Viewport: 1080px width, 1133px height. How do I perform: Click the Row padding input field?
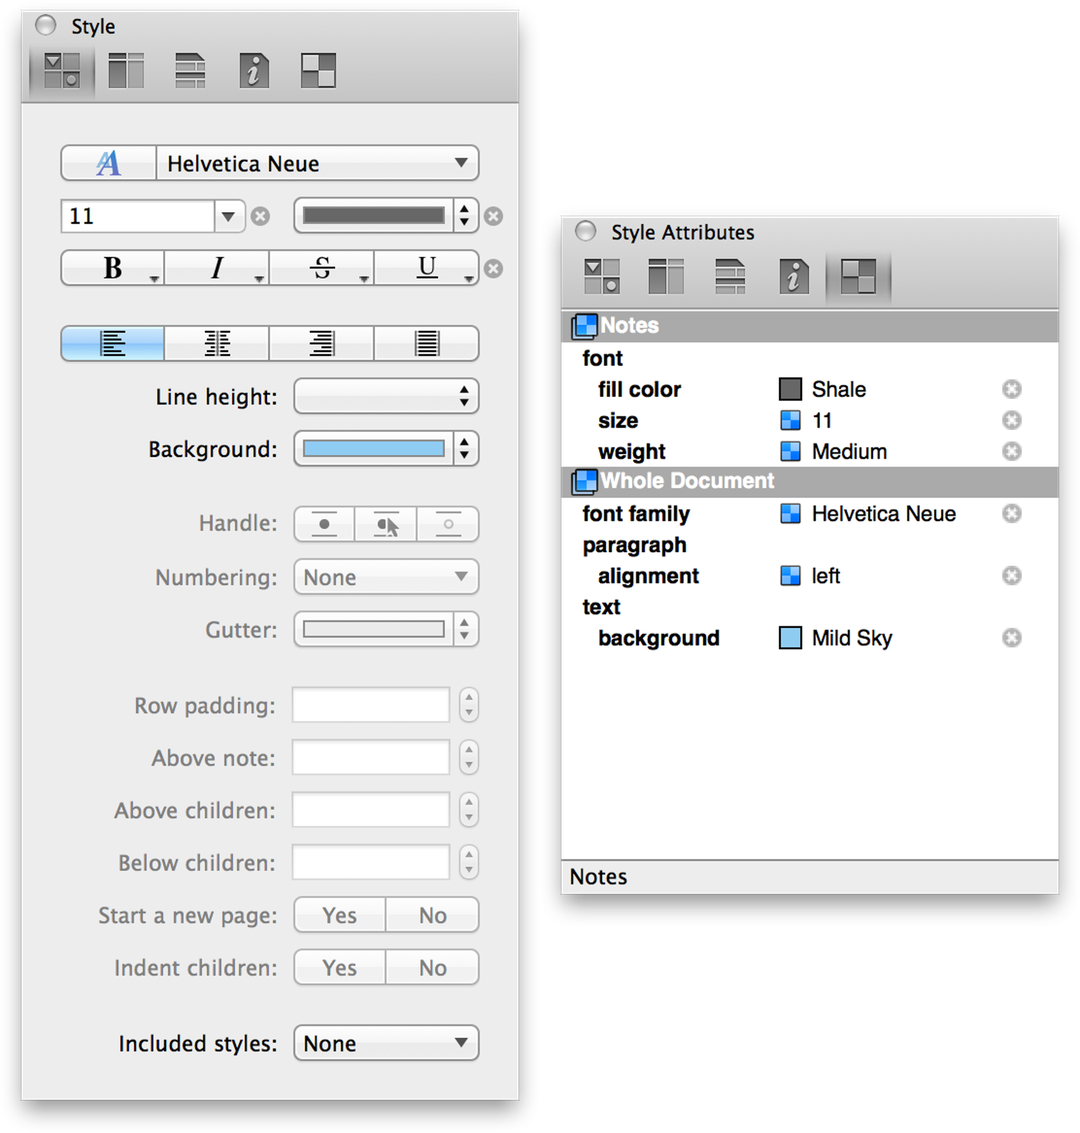tap(371, 705)
